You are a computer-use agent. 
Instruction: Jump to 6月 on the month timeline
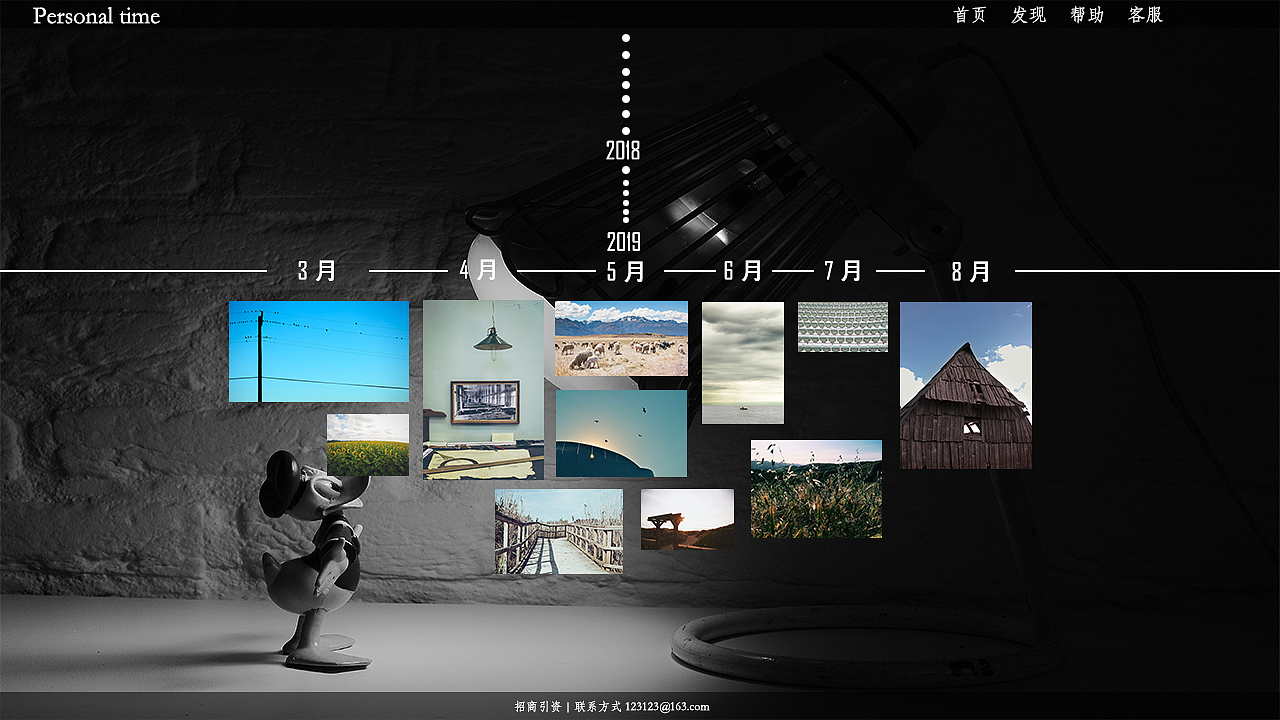click(x=743, y=271)
